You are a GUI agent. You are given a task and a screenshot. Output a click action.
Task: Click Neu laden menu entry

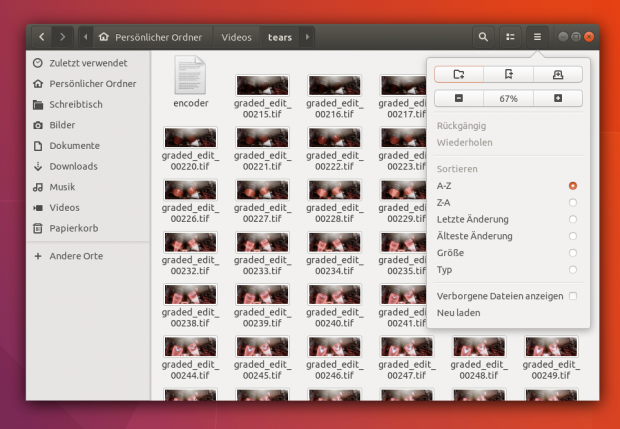coord(508,313)
